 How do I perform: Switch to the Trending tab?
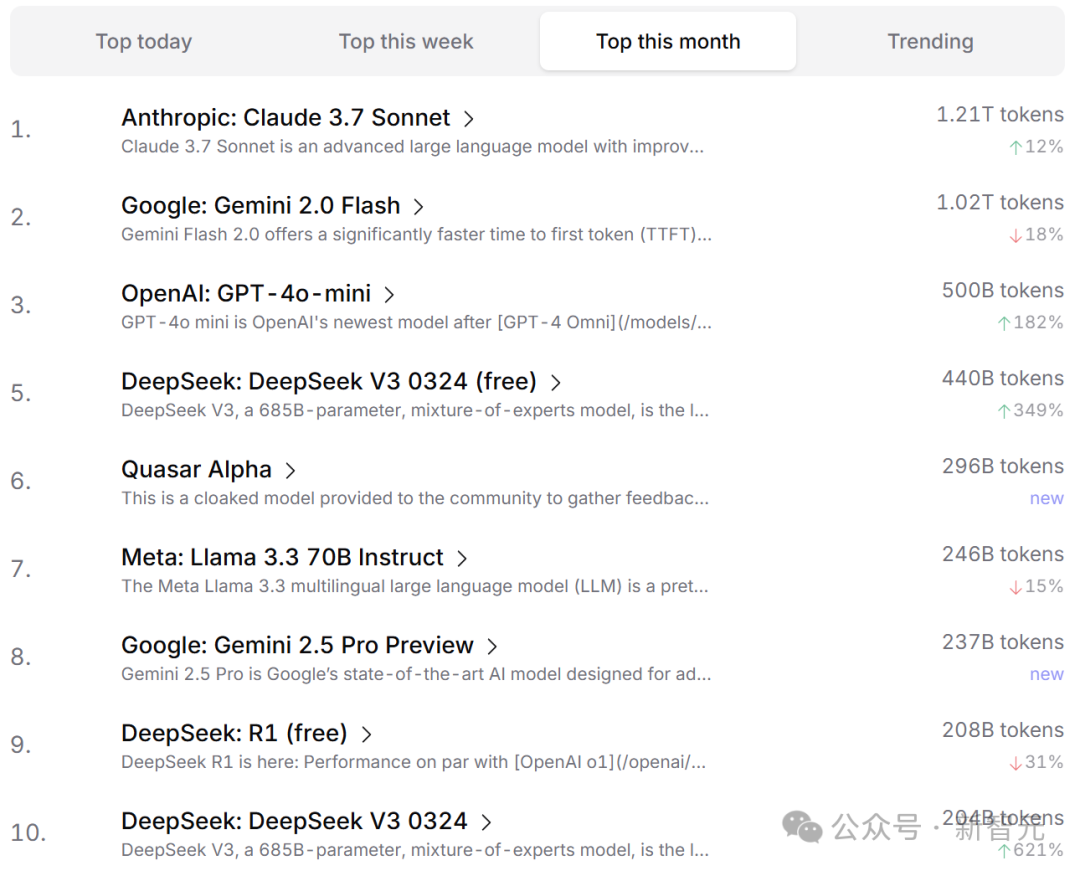[930, 42]
